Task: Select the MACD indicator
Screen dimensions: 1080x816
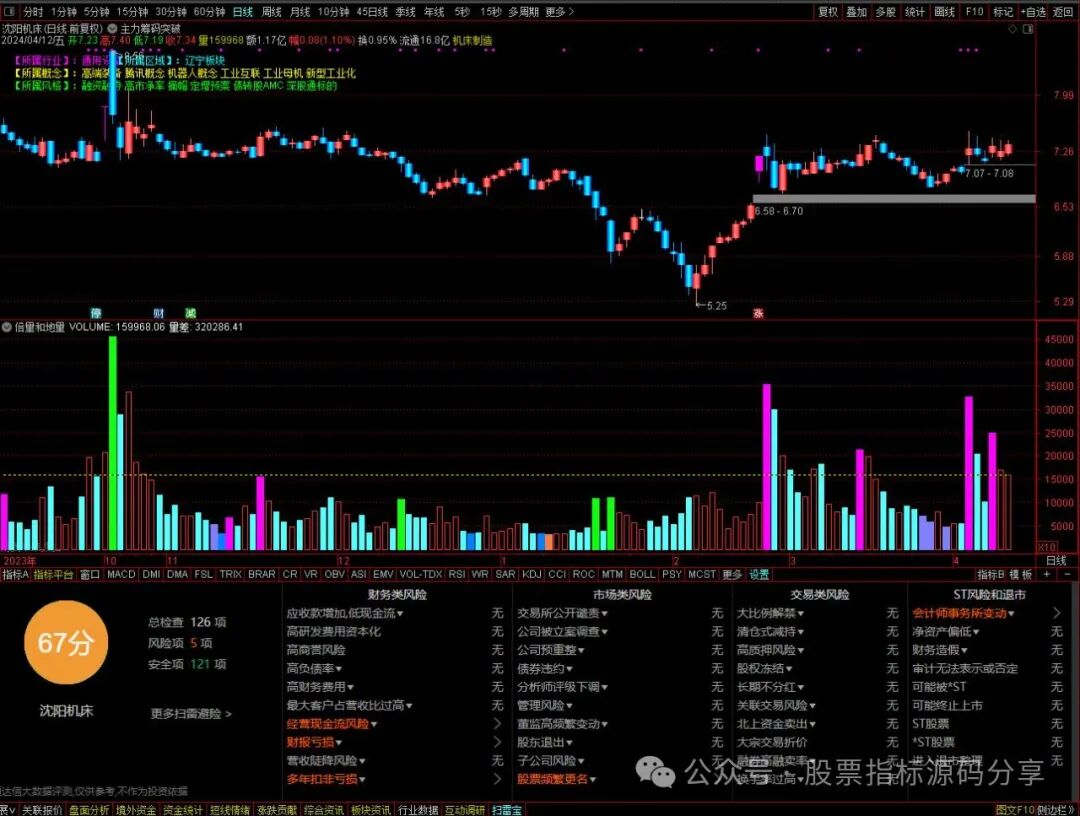Action: point(121,574)
